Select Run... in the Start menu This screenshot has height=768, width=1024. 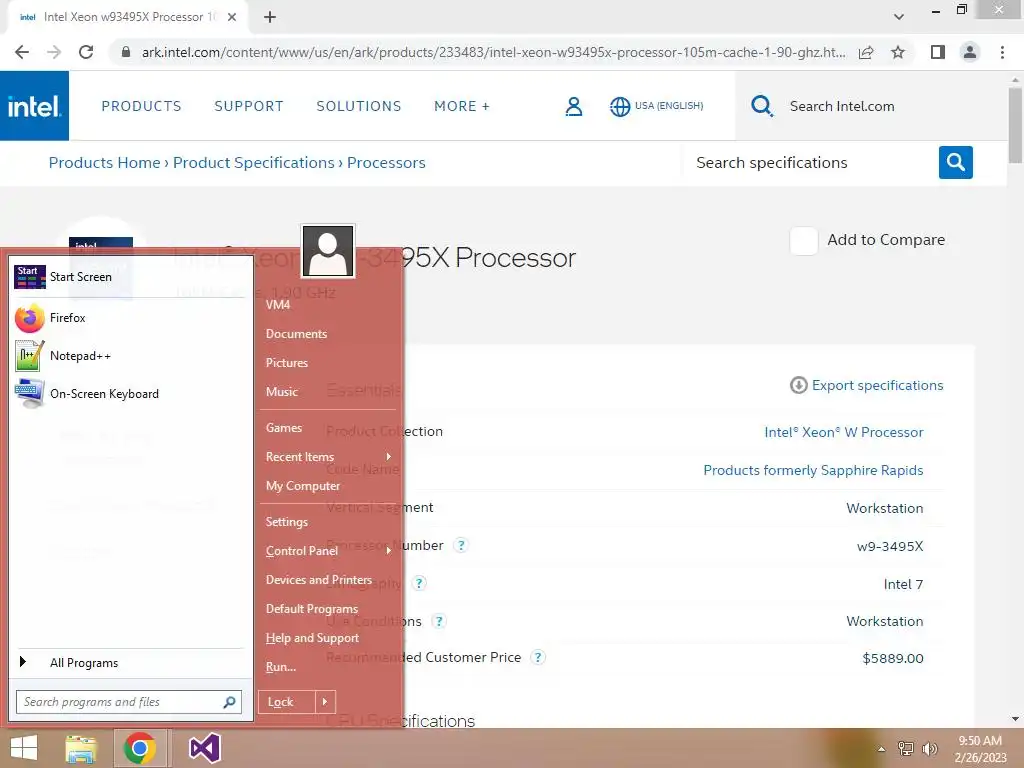coord(281,667)
